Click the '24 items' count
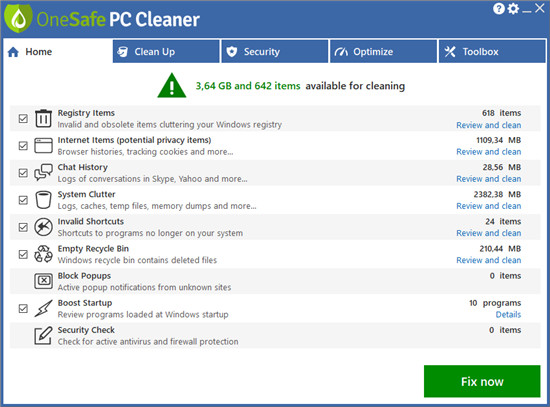Screen dimensions: 550x407 503,221
